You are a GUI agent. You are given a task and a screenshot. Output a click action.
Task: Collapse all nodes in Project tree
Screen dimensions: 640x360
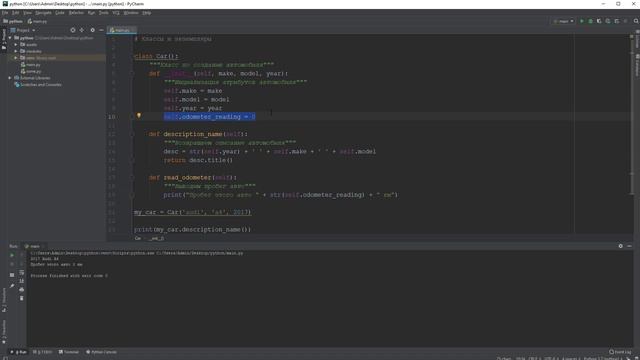(82, 30)
